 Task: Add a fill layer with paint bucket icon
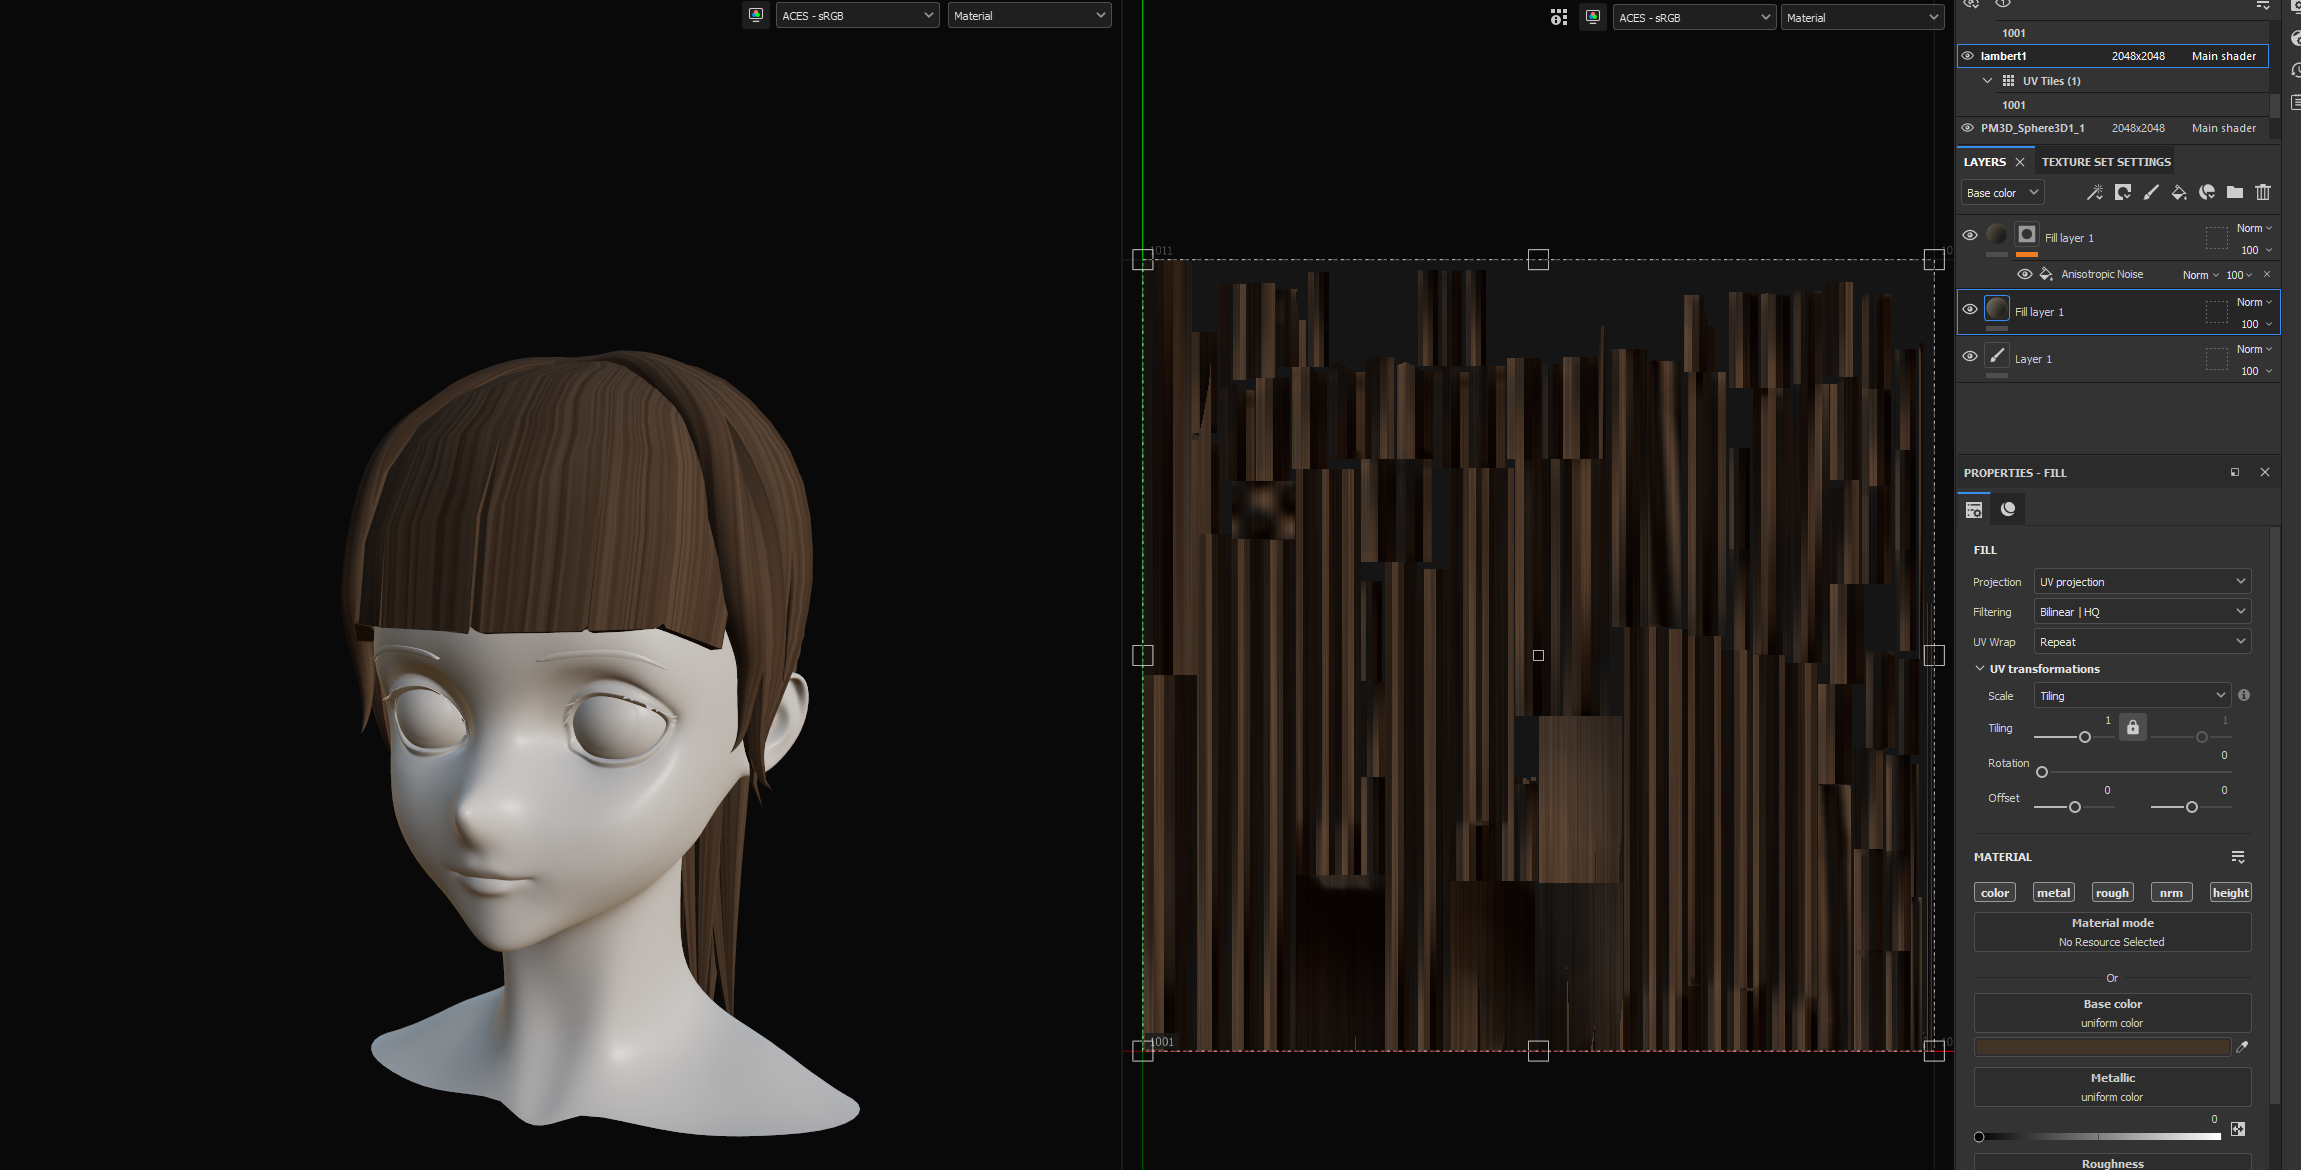point(2178,192)
